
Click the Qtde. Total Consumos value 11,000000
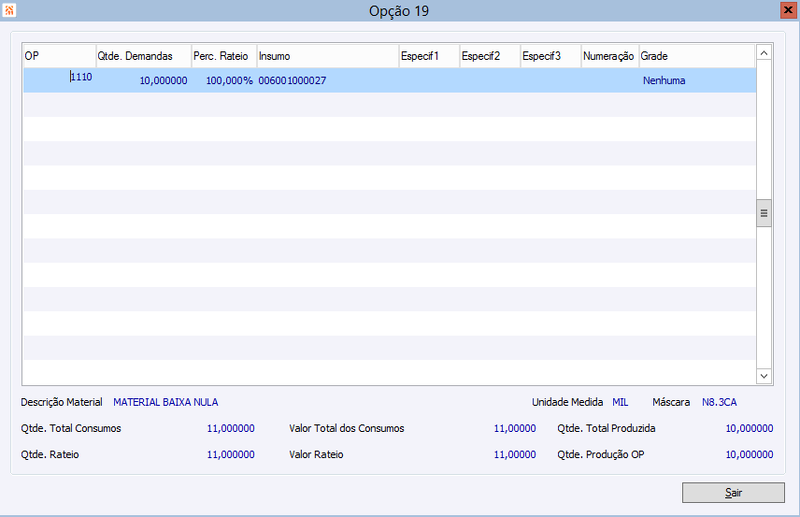pos(231,428)
